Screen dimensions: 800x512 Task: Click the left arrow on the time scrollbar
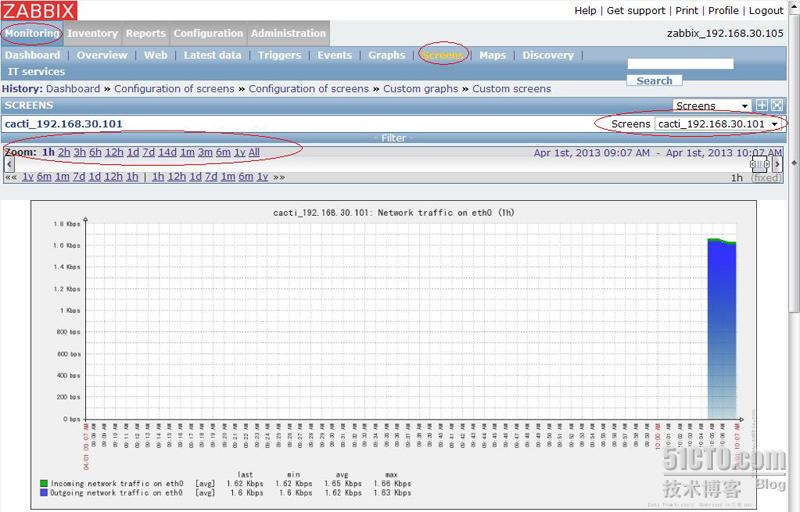9,164
